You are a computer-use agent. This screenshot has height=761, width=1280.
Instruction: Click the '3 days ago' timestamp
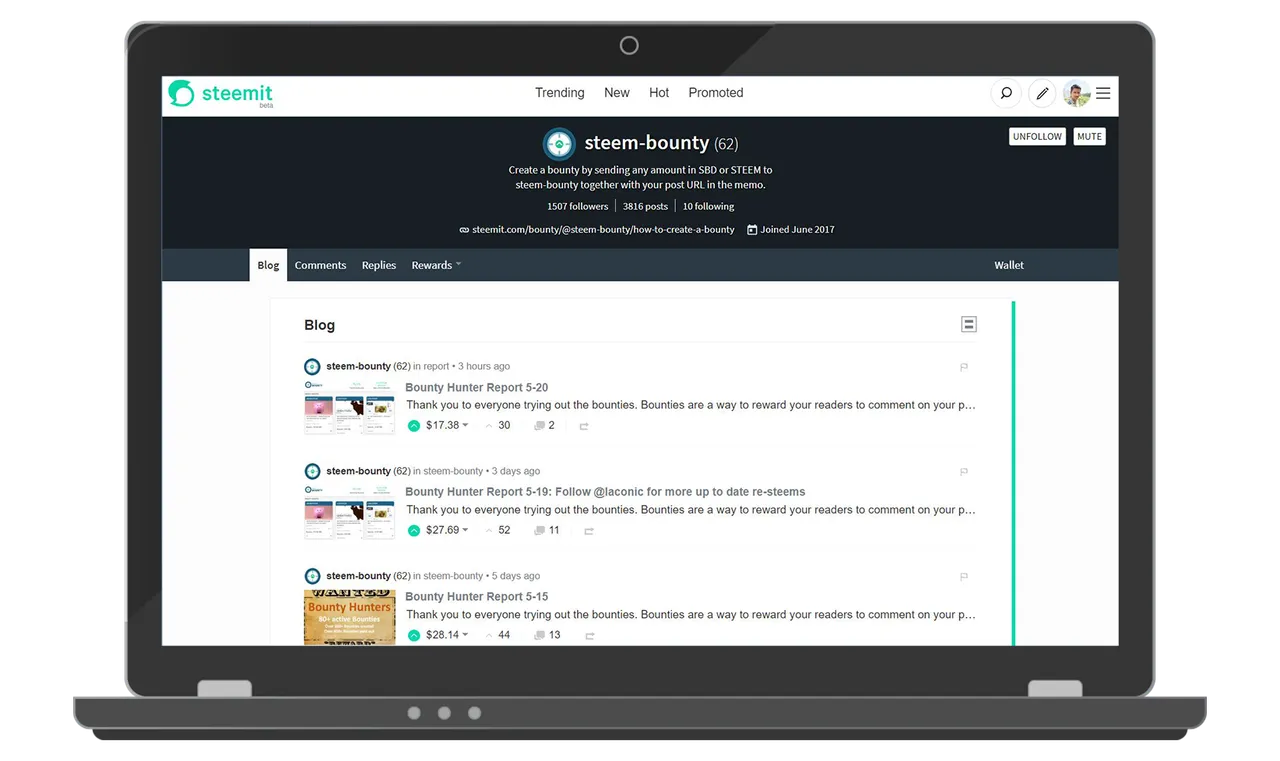[516, 471]
